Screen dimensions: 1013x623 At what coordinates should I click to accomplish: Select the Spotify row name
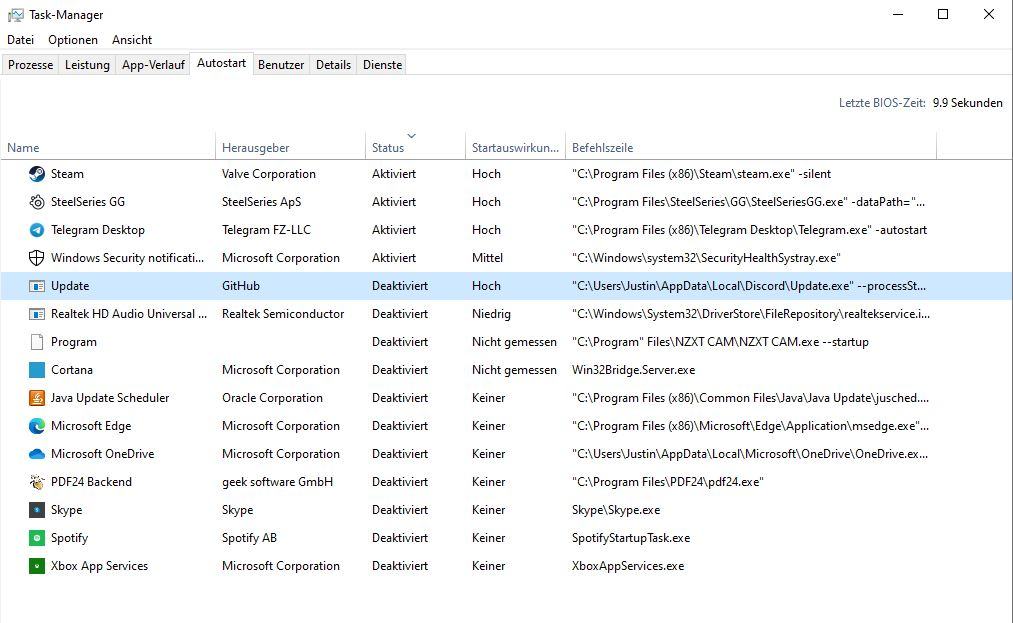(x=69, y=538)
